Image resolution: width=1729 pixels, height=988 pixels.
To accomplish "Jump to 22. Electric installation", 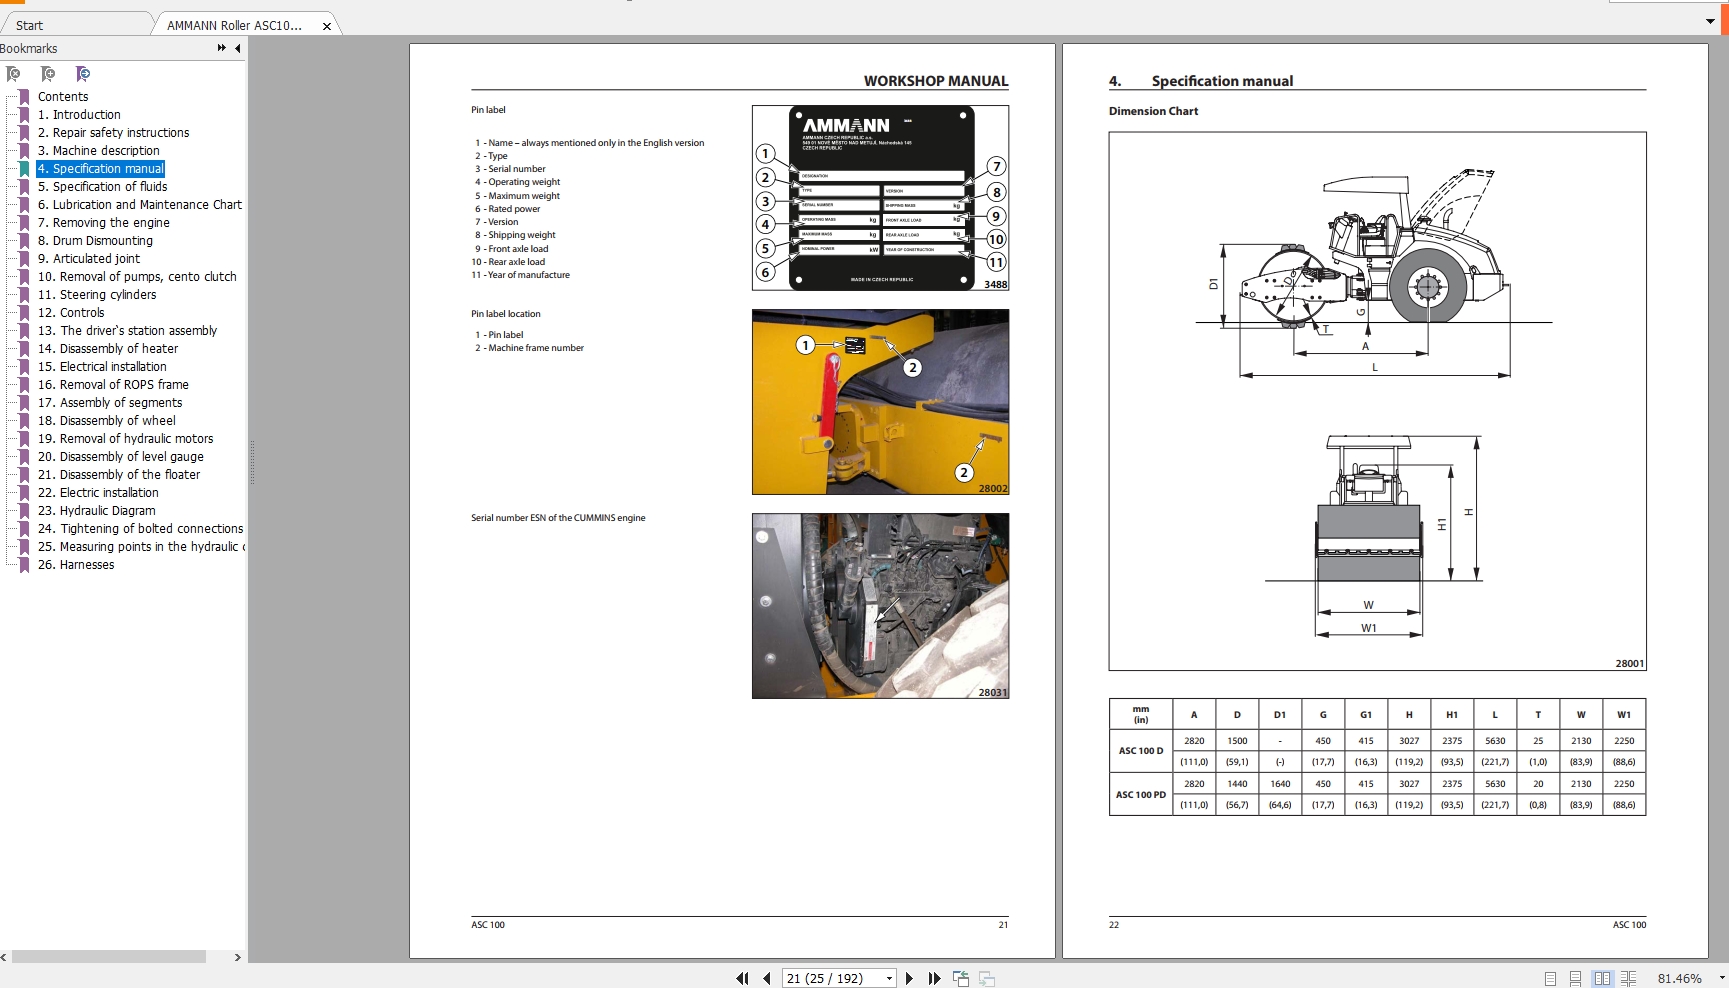I will [x=98, y=493].
